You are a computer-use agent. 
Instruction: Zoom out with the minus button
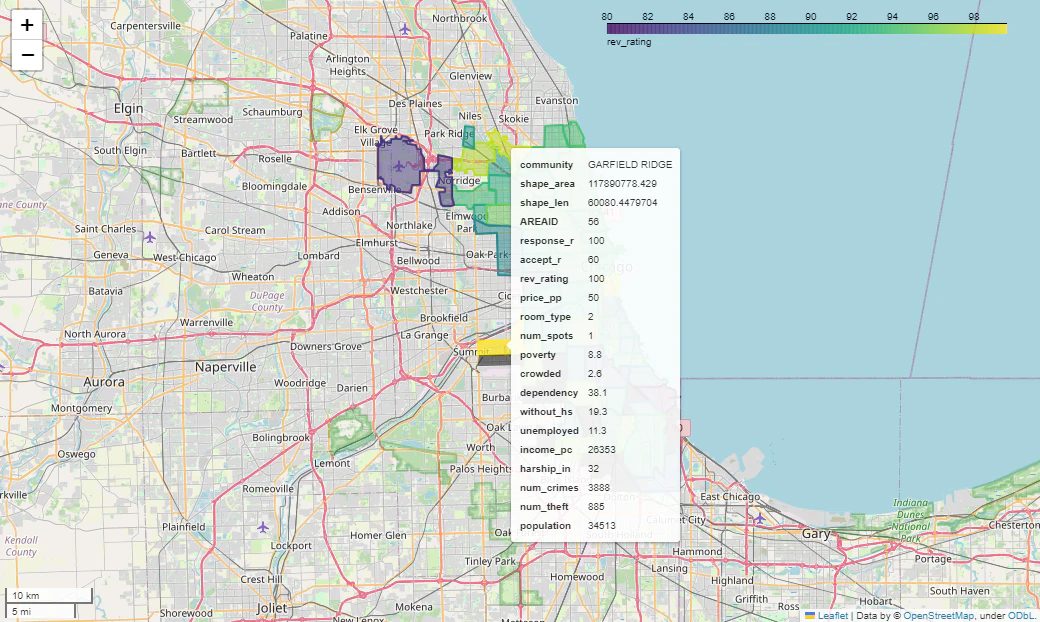pos(27,55)
